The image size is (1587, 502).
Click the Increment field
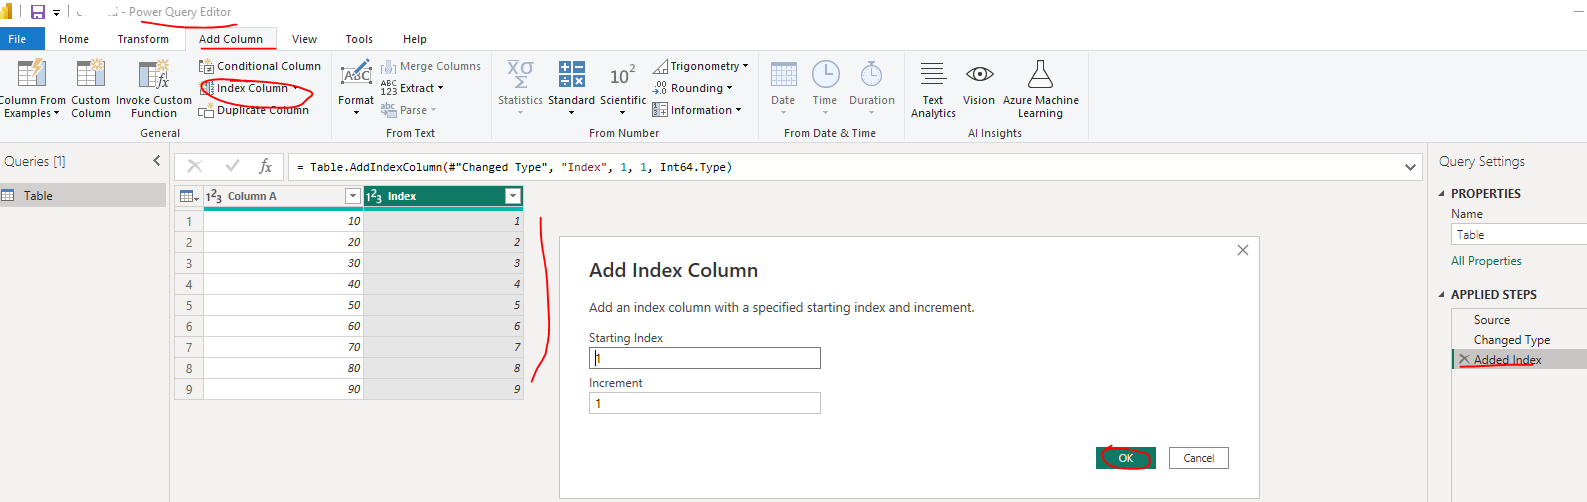pos(705,403)
